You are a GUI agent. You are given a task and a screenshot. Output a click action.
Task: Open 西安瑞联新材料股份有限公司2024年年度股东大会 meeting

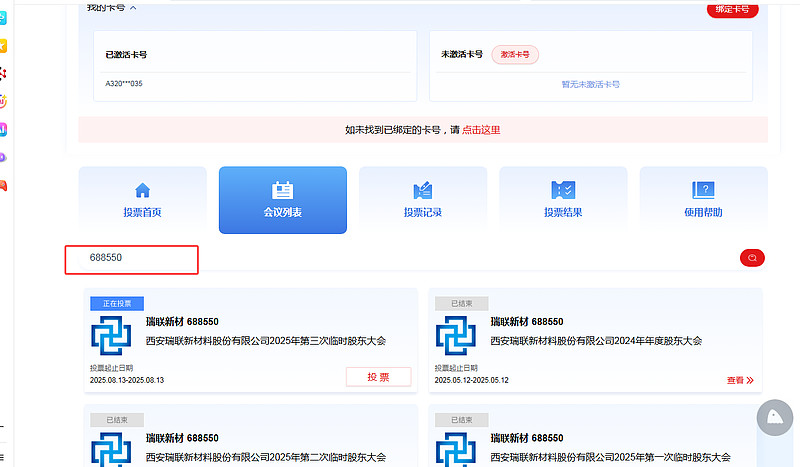click(596, 341)
